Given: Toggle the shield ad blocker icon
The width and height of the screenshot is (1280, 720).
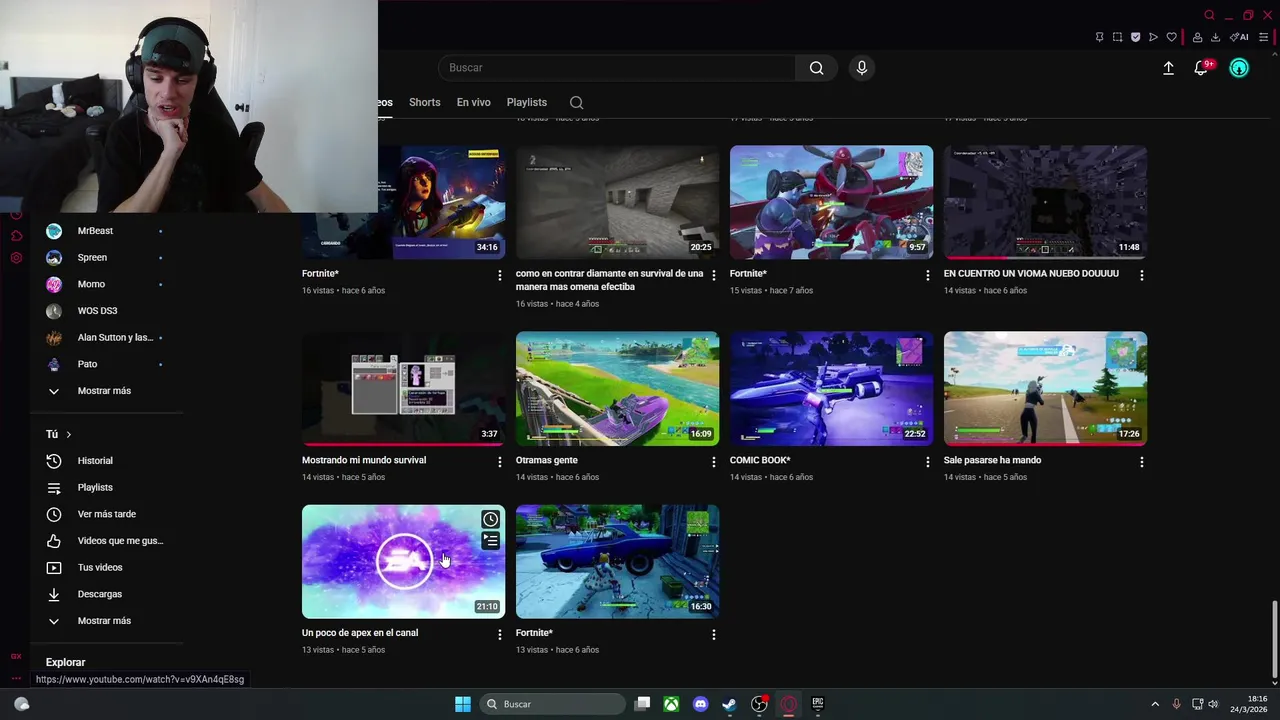Looking at the screenshot, I should click(x=1135, y=37).
